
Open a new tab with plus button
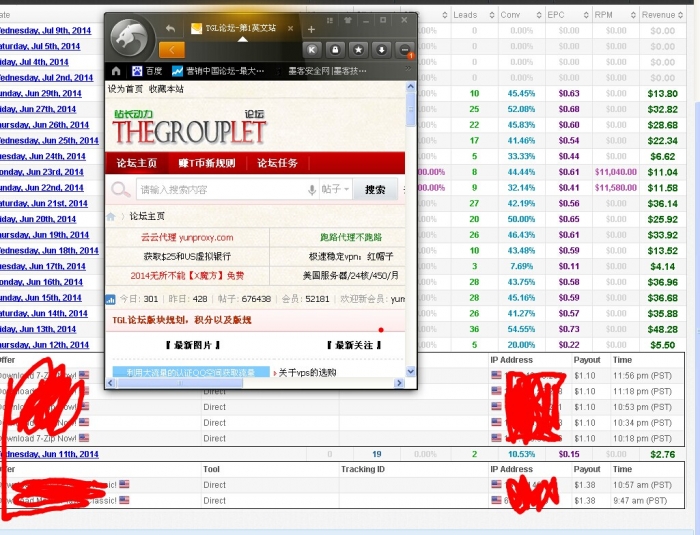[311, 29]
